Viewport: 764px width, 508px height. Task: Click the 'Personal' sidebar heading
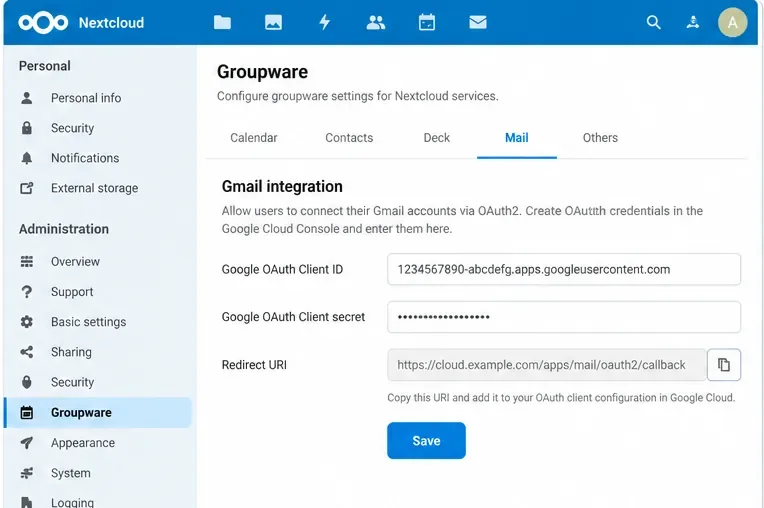point(45,66)
